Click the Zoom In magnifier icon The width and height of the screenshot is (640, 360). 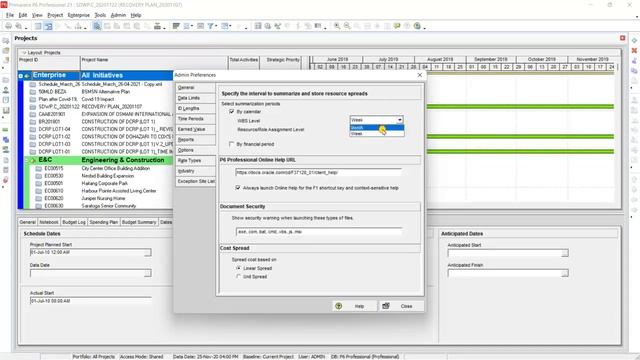pyautogui.click(x=337, y=26)
